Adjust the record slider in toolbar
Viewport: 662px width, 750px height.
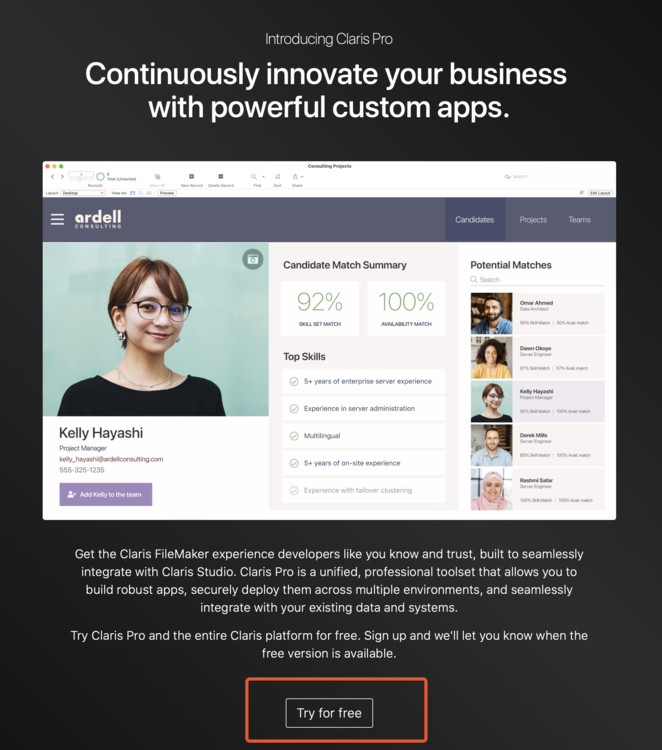81,177
